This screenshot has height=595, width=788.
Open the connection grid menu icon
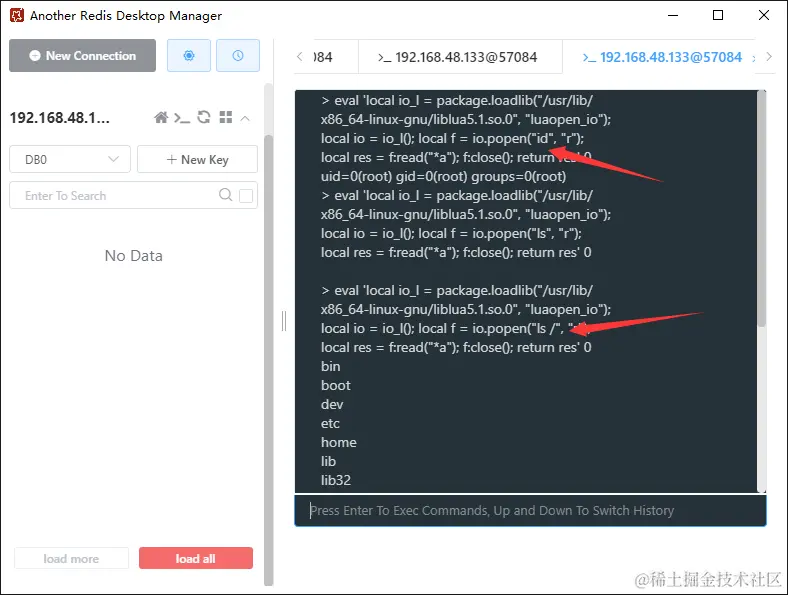(x=226, y=117)
